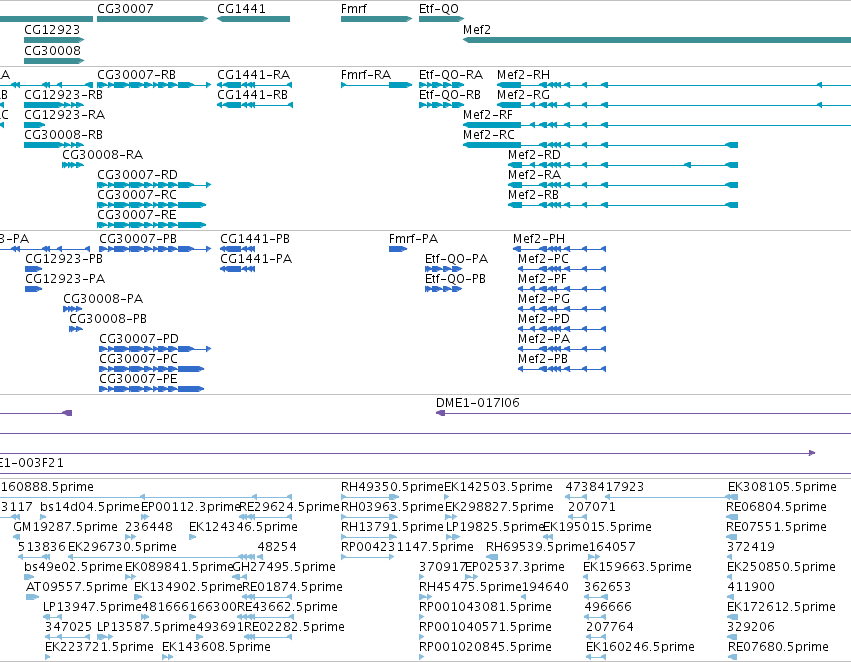
Task: Select EST RP001043081.5prime
Action: [485, 607]
